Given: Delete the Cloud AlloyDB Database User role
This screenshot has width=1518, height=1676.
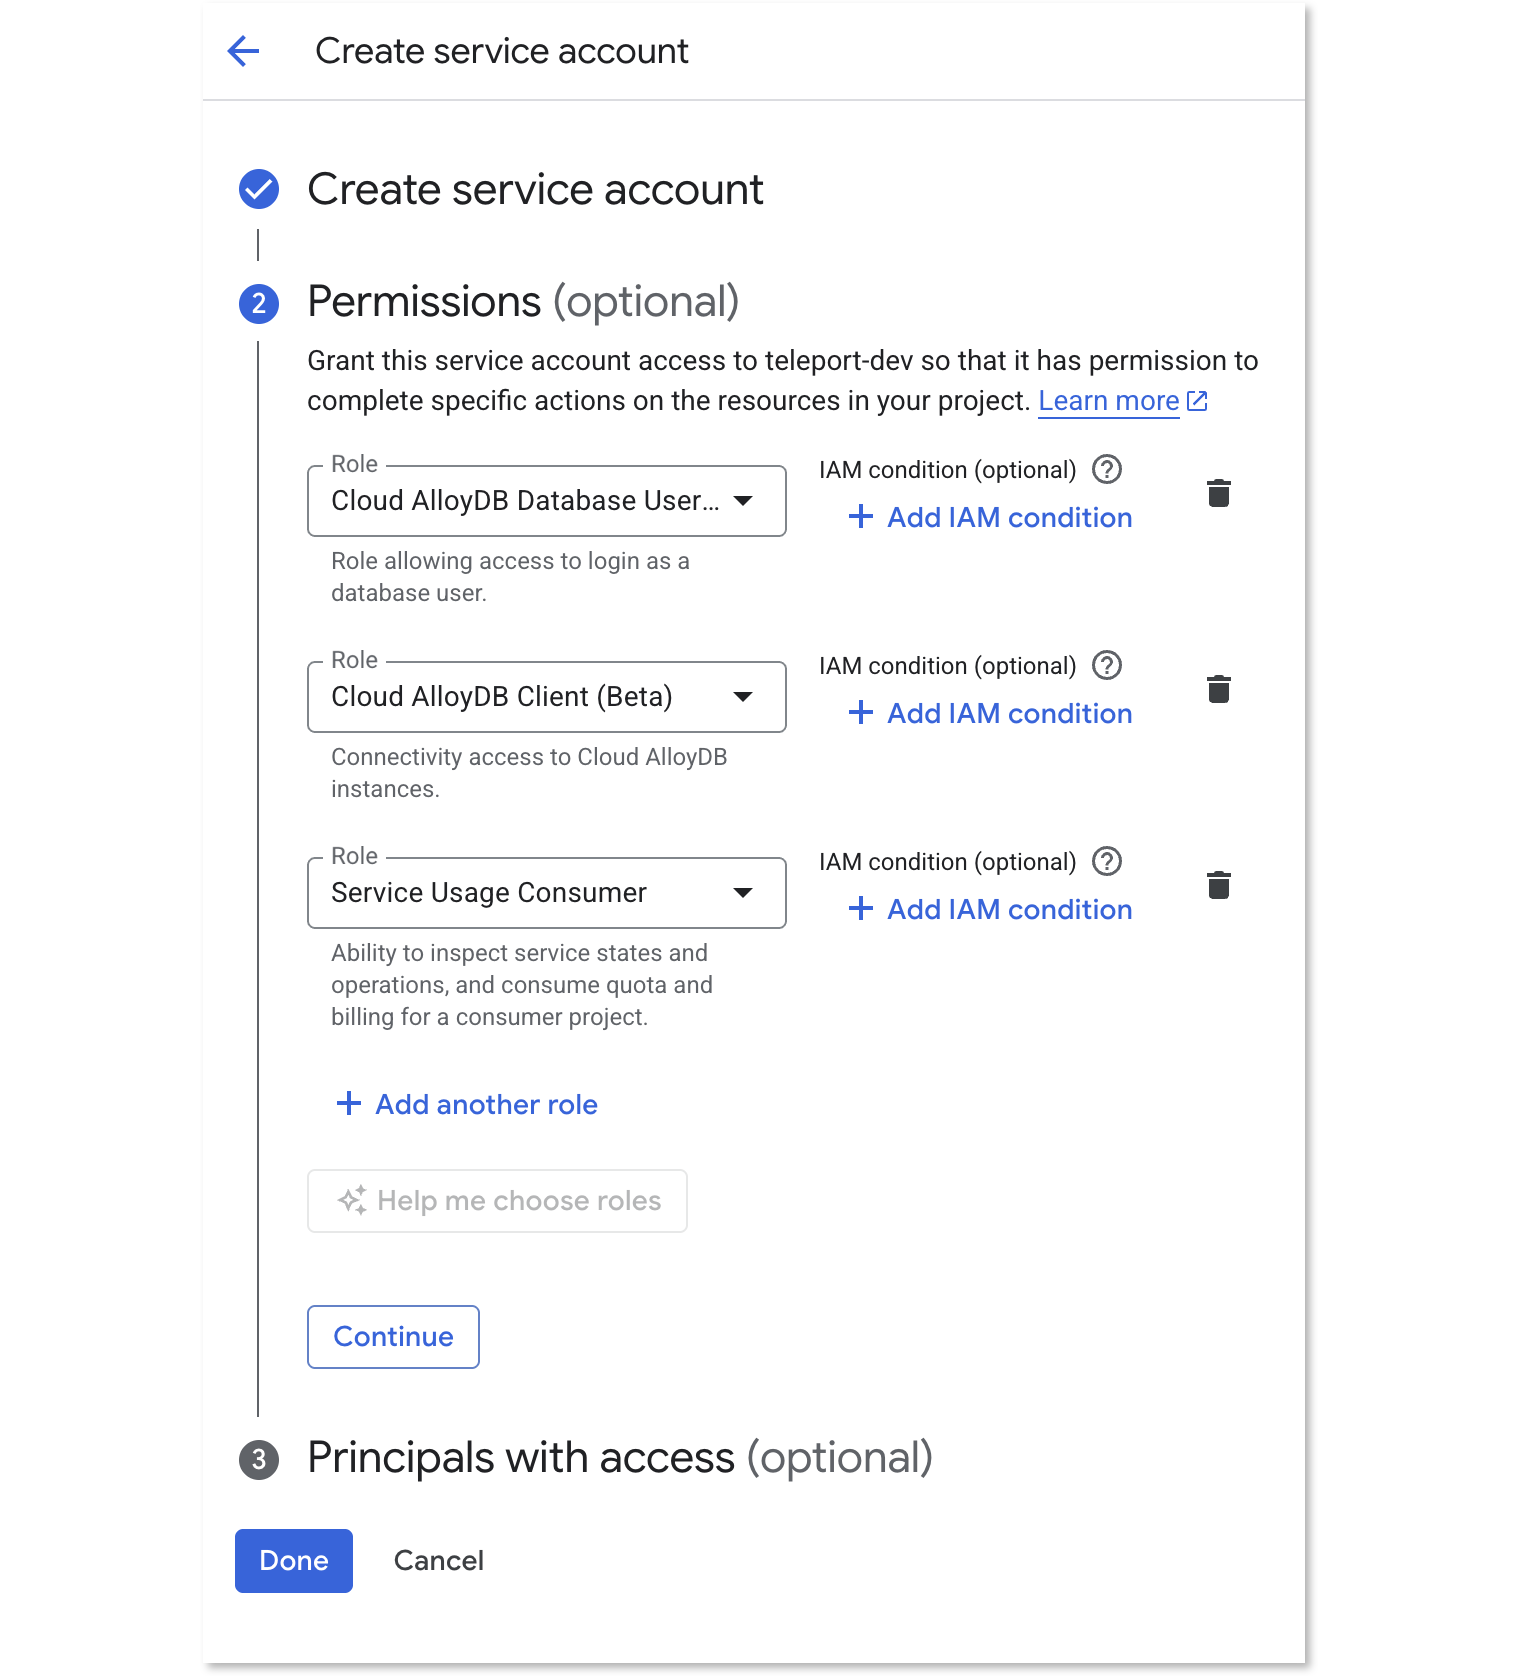Looking at the screenshot, I should coord(1218,492).
